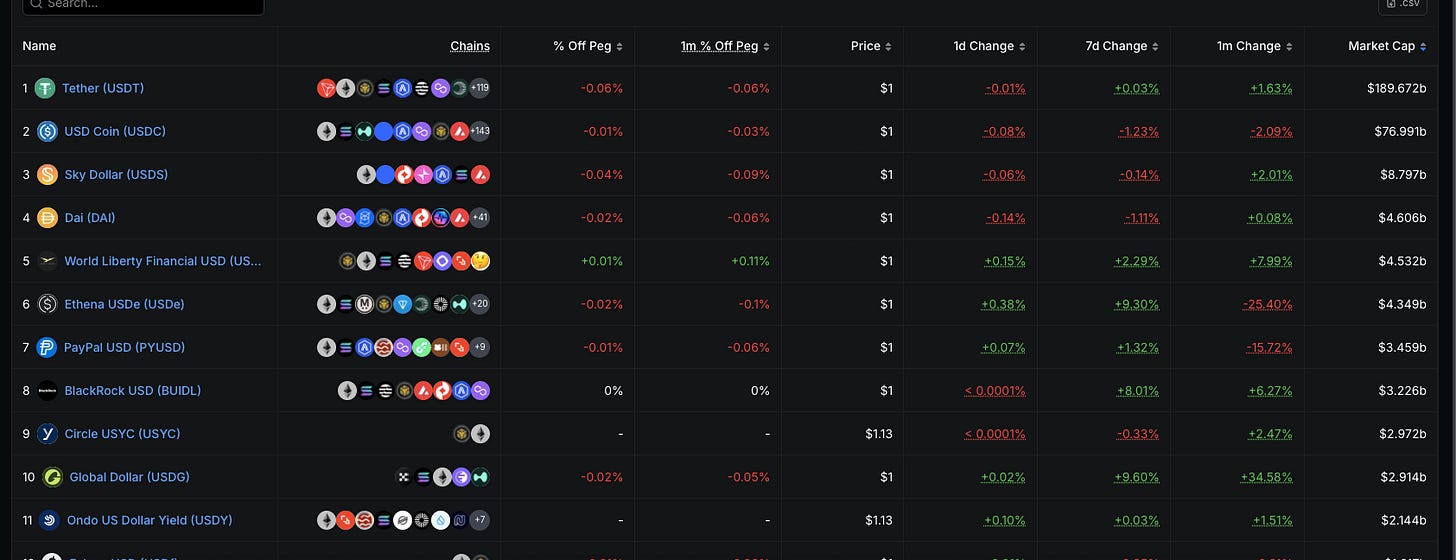Sort by 1m Change column header
This screenshot has width=1456, height=560.
[1255, 46]
